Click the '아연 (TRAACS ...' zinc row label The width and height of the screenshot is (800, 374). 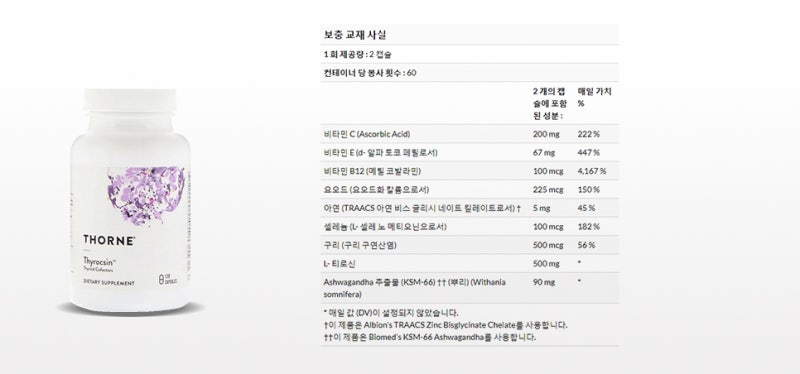422,208
